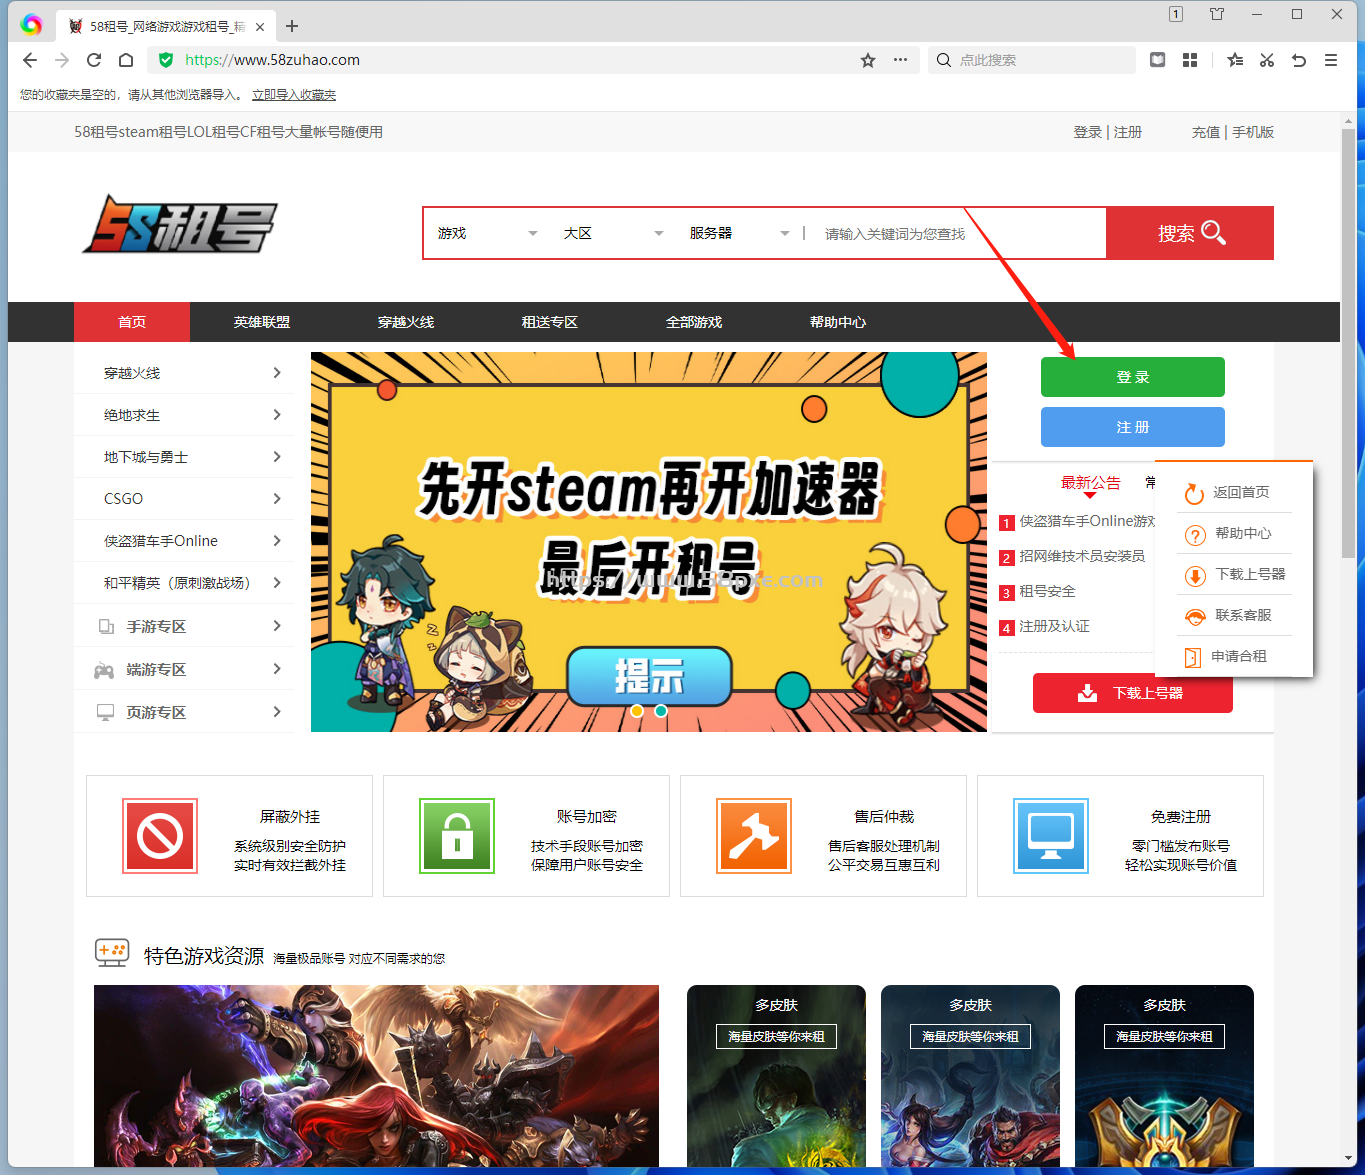The width and height of the screenshot is (1365, 1175).
Task: Click the red 搜索 search button
Action: click(x=1190, y=233)
